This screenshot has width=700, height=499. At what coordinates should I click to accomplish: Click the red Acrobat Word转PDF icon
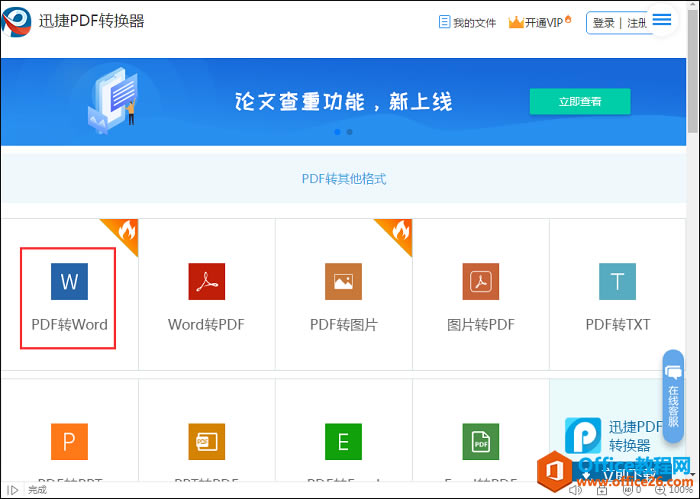click(x=207, y=281)
